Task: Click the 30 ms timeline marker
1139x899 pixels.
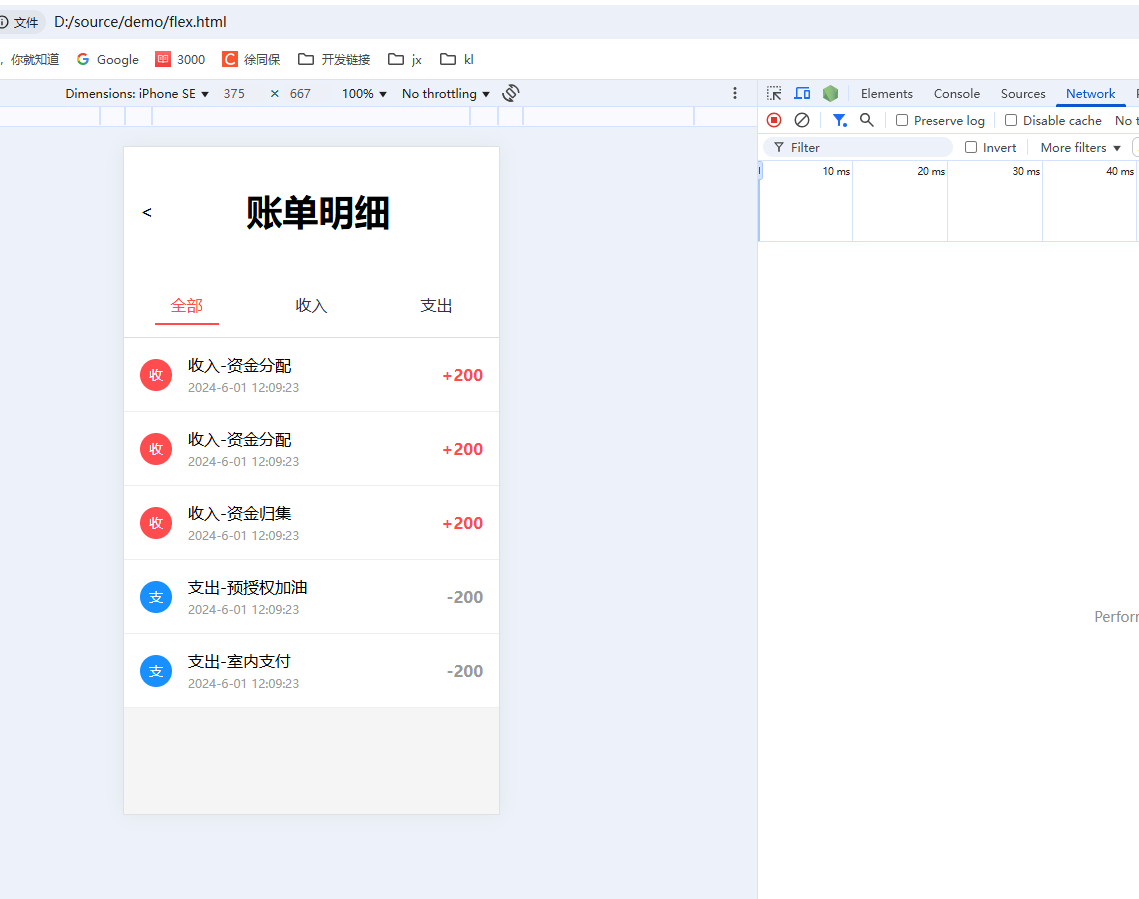Action: tap(1026, 171)
